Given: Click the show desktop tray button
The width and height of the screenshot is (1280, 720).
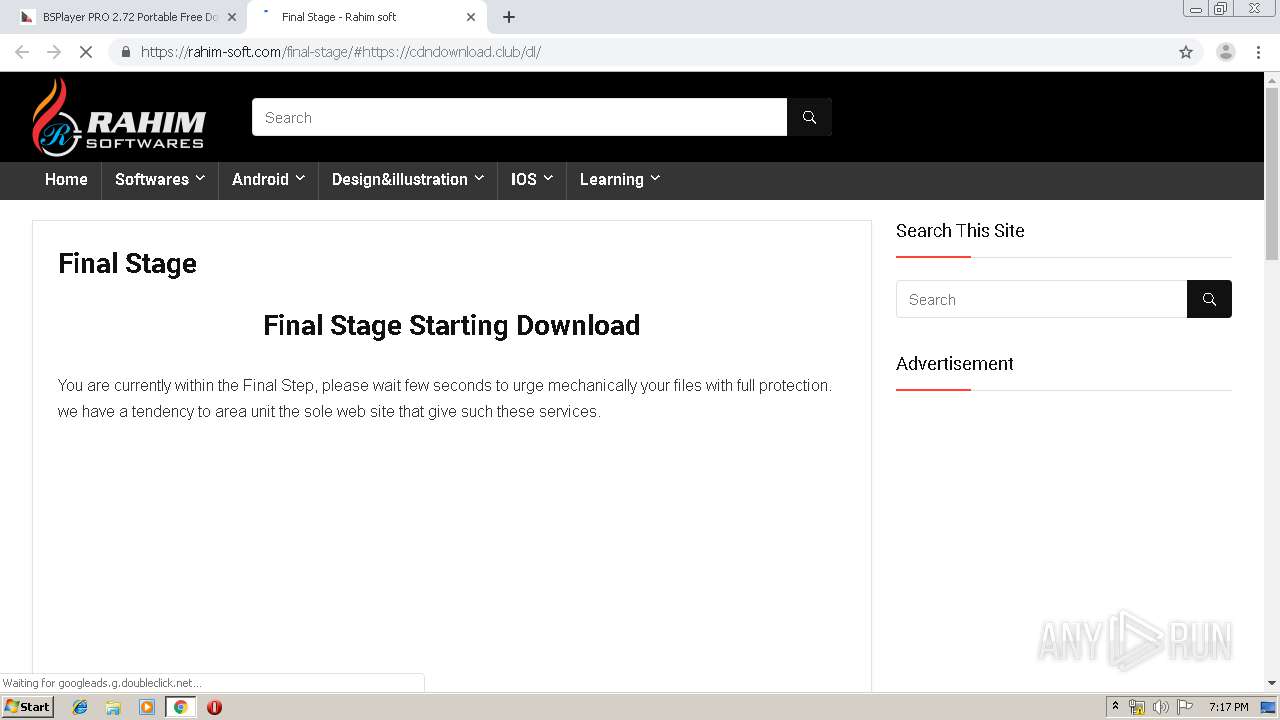Looking at the screenshot, I should pyautogui.click(x=1268, y=707).
